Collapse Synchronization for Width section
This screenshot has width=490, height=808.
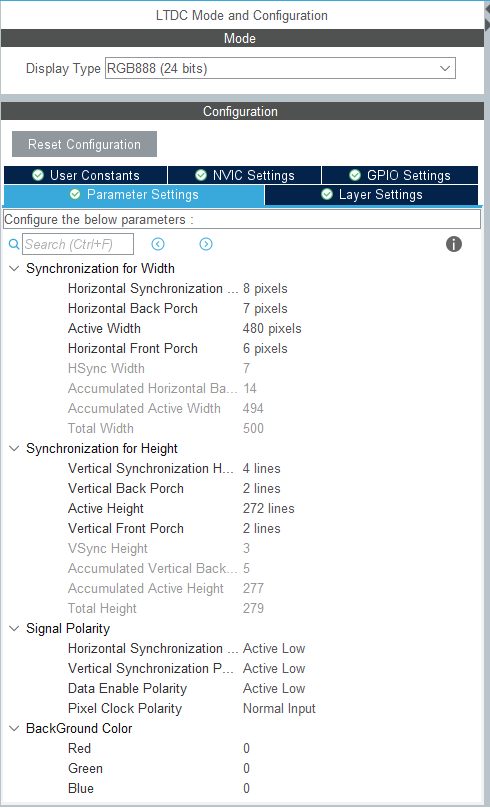tap(14, 268)
